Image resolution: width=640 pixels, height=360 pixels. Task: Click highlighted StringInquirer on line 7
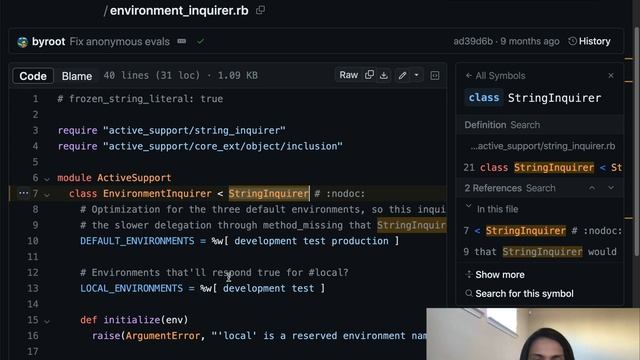pyautogui.click(x=269, y=193)
